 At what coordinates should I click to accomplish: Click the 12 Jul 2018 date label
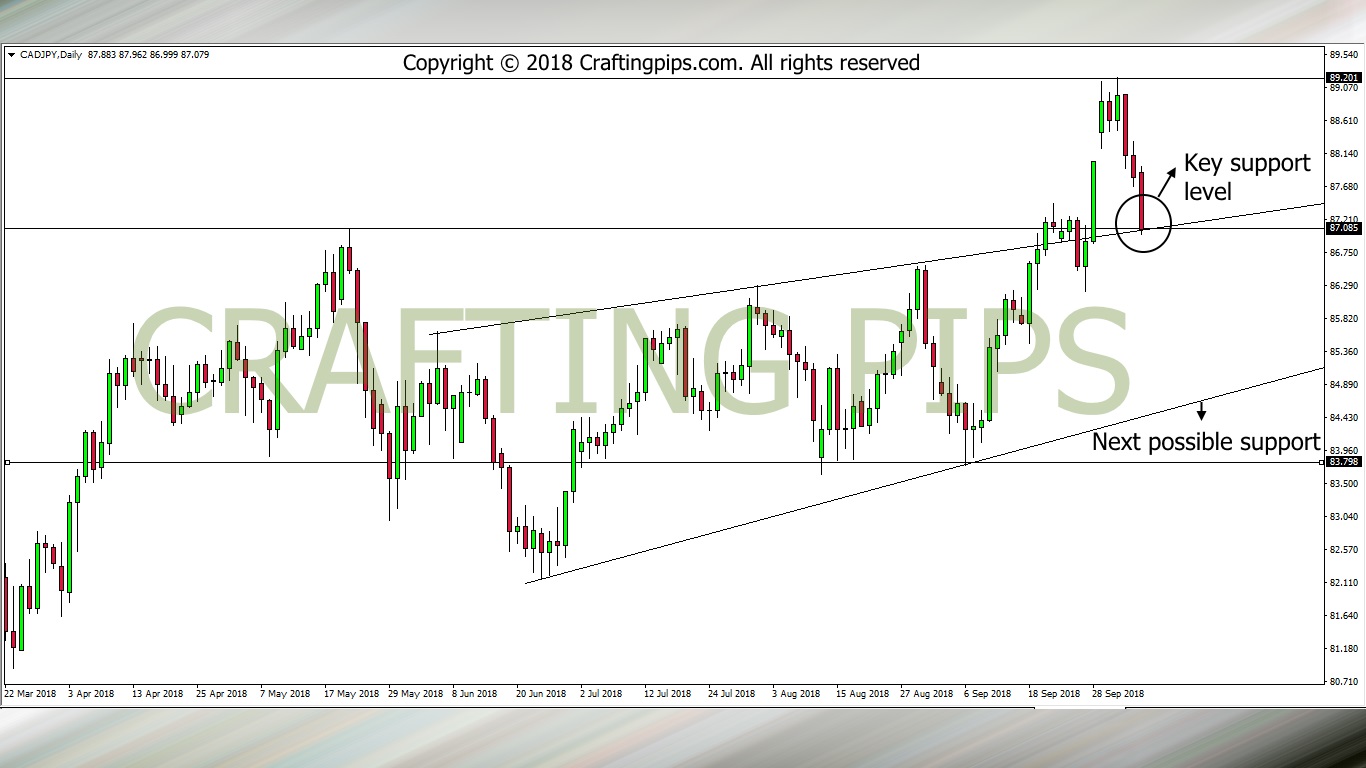pyautogui.click(x=668, y=693)
